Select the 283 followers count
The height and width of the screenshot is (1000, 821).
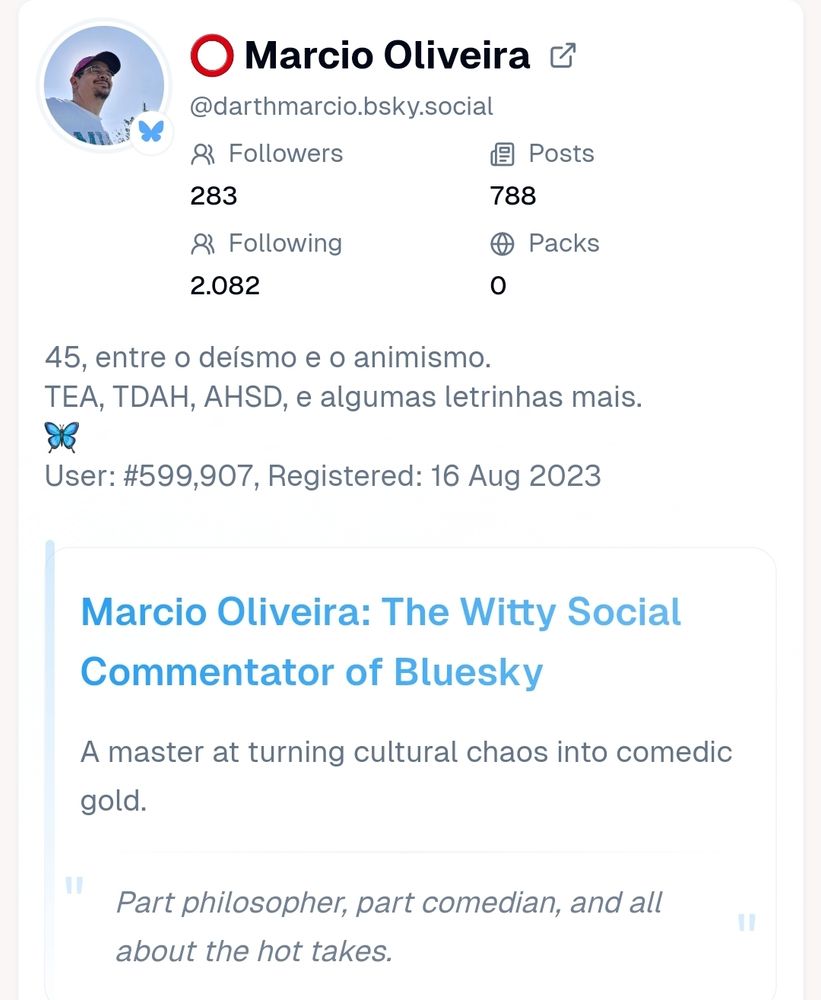(214, 196)
